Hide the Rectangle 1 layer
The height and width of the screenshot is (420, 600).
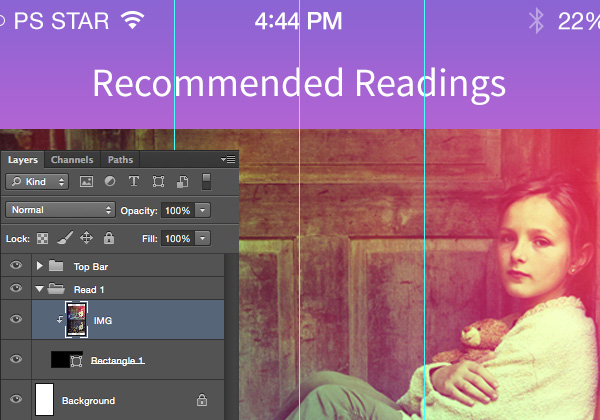coord(16,359)
